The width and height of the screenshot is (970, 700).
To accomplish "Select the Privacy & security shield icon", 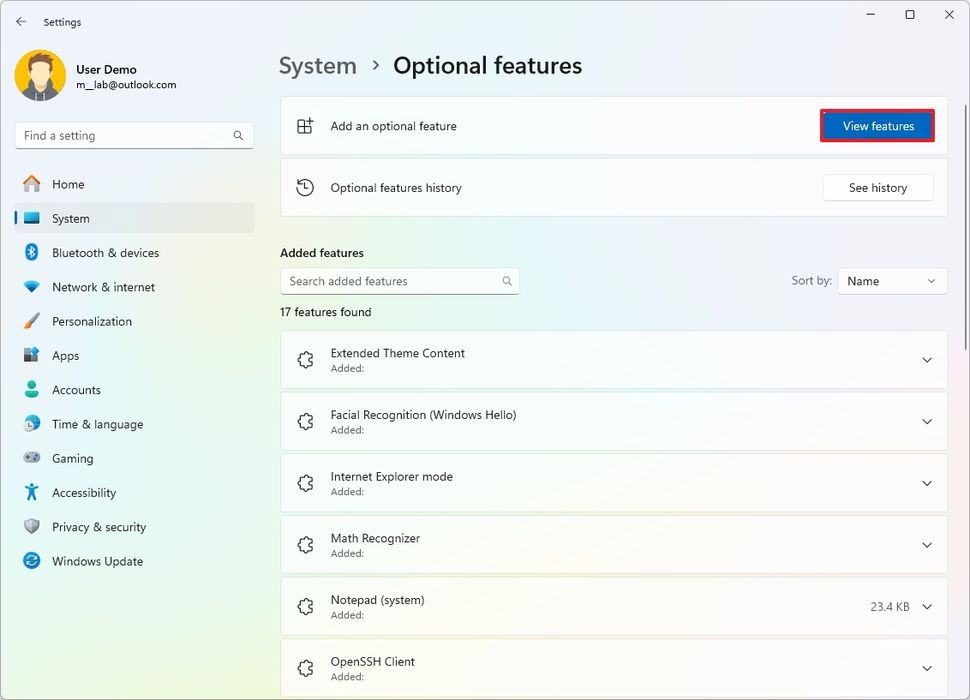I will 30,527.
